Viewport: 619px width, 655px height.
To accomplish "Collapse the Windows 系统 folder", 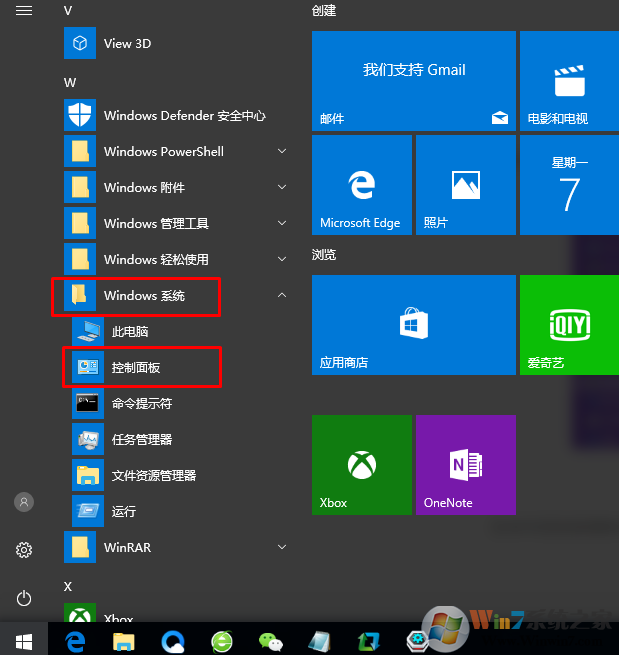I will click(x=282, y=295).
